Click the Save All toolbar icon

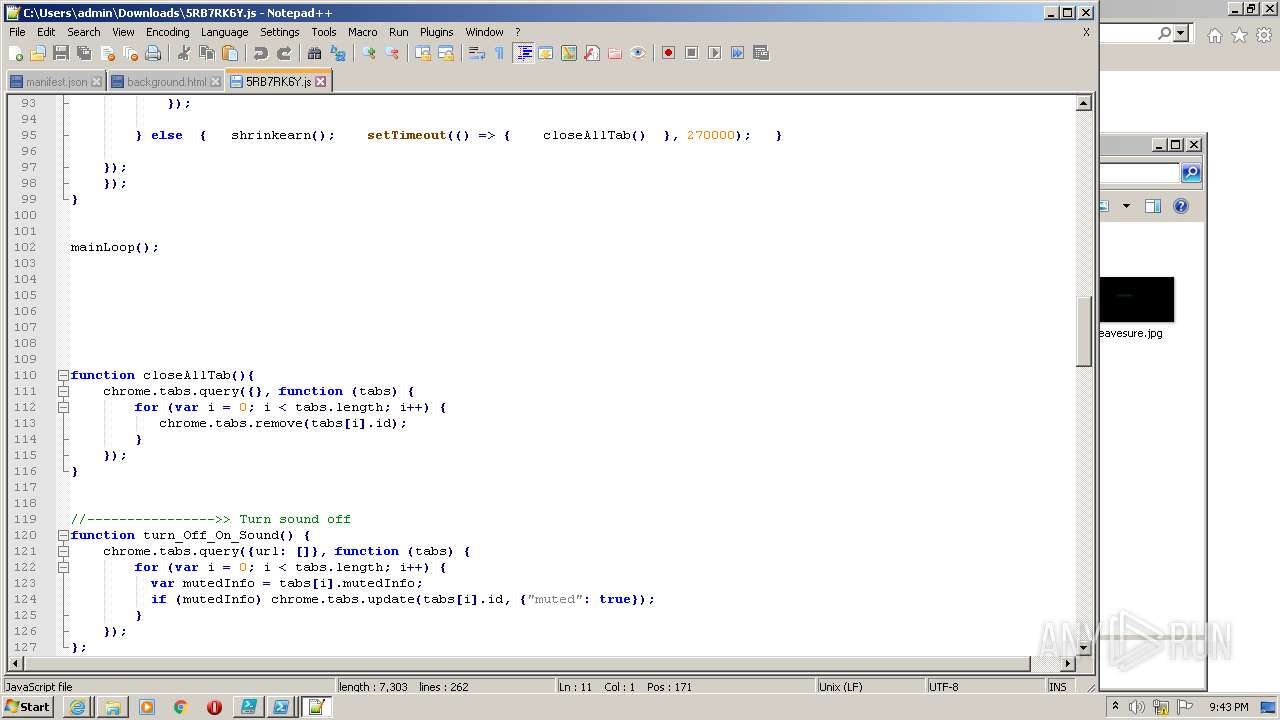coord(84,53)
